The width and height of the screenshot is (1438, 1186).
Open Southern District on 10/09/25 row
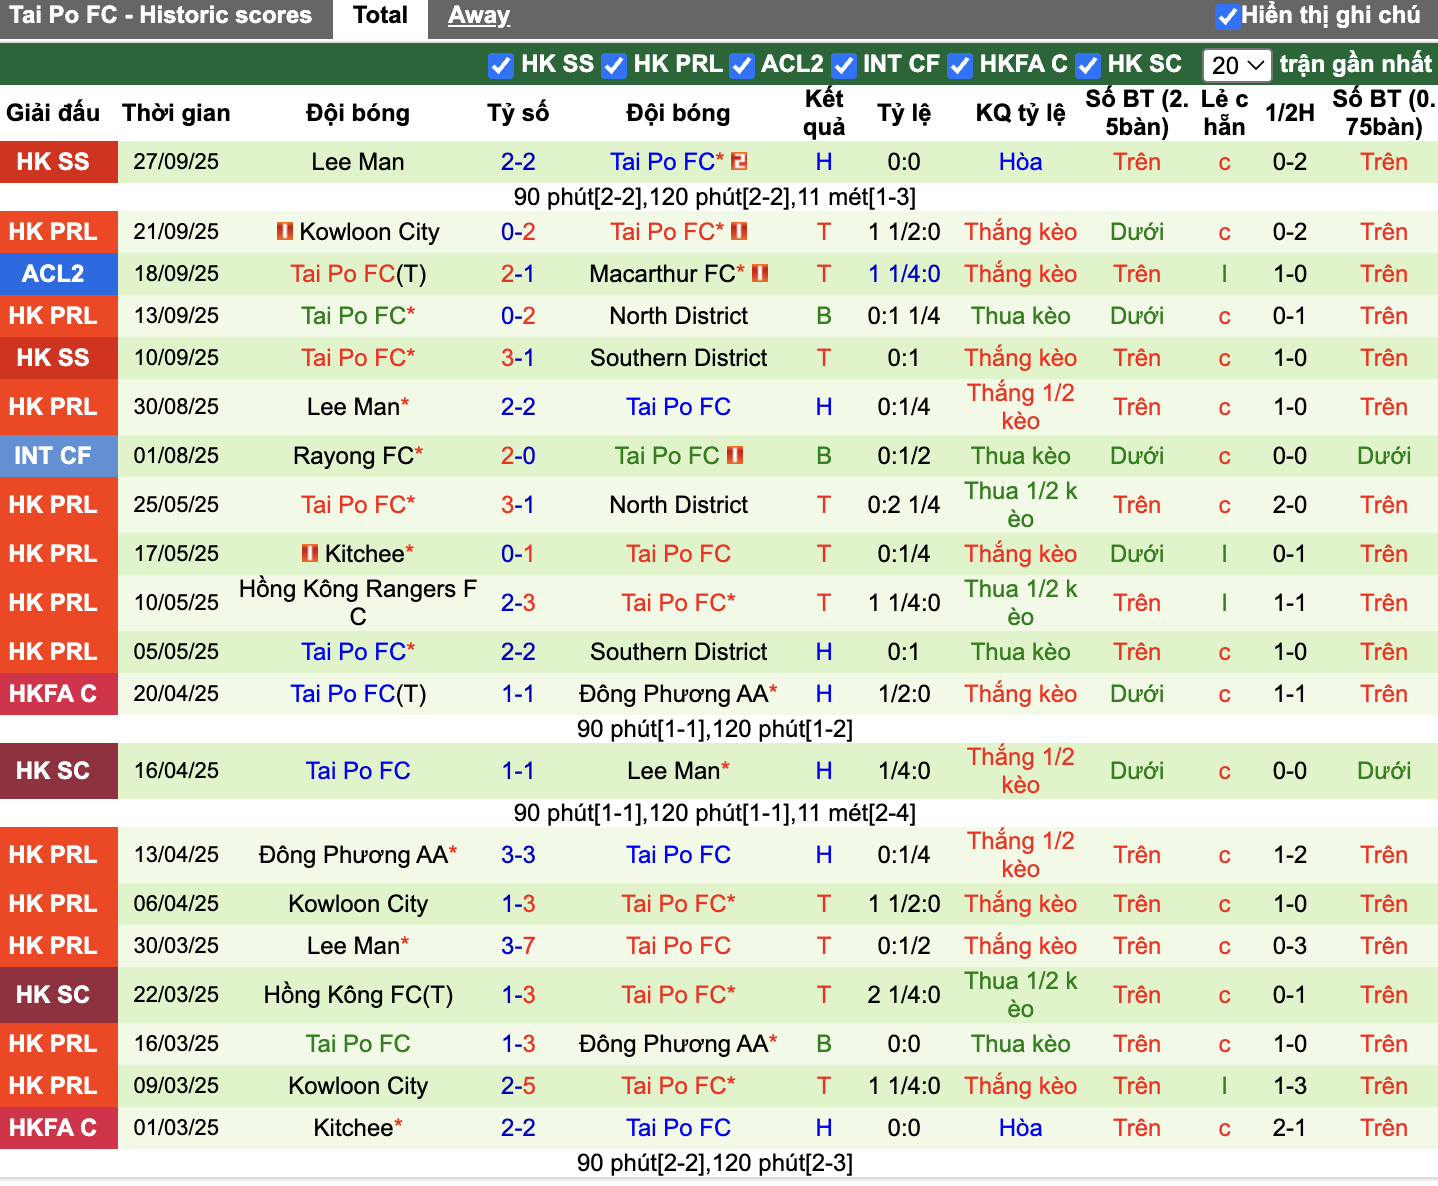coord(679,358)
